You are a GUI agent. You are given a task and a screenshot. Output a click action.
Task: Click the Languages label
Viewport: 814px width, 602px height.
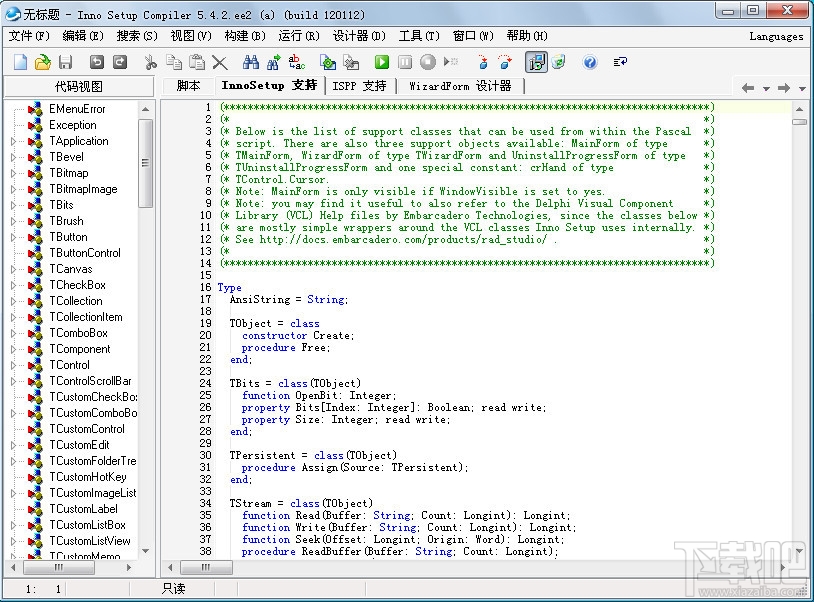click(x=775, y=36)
